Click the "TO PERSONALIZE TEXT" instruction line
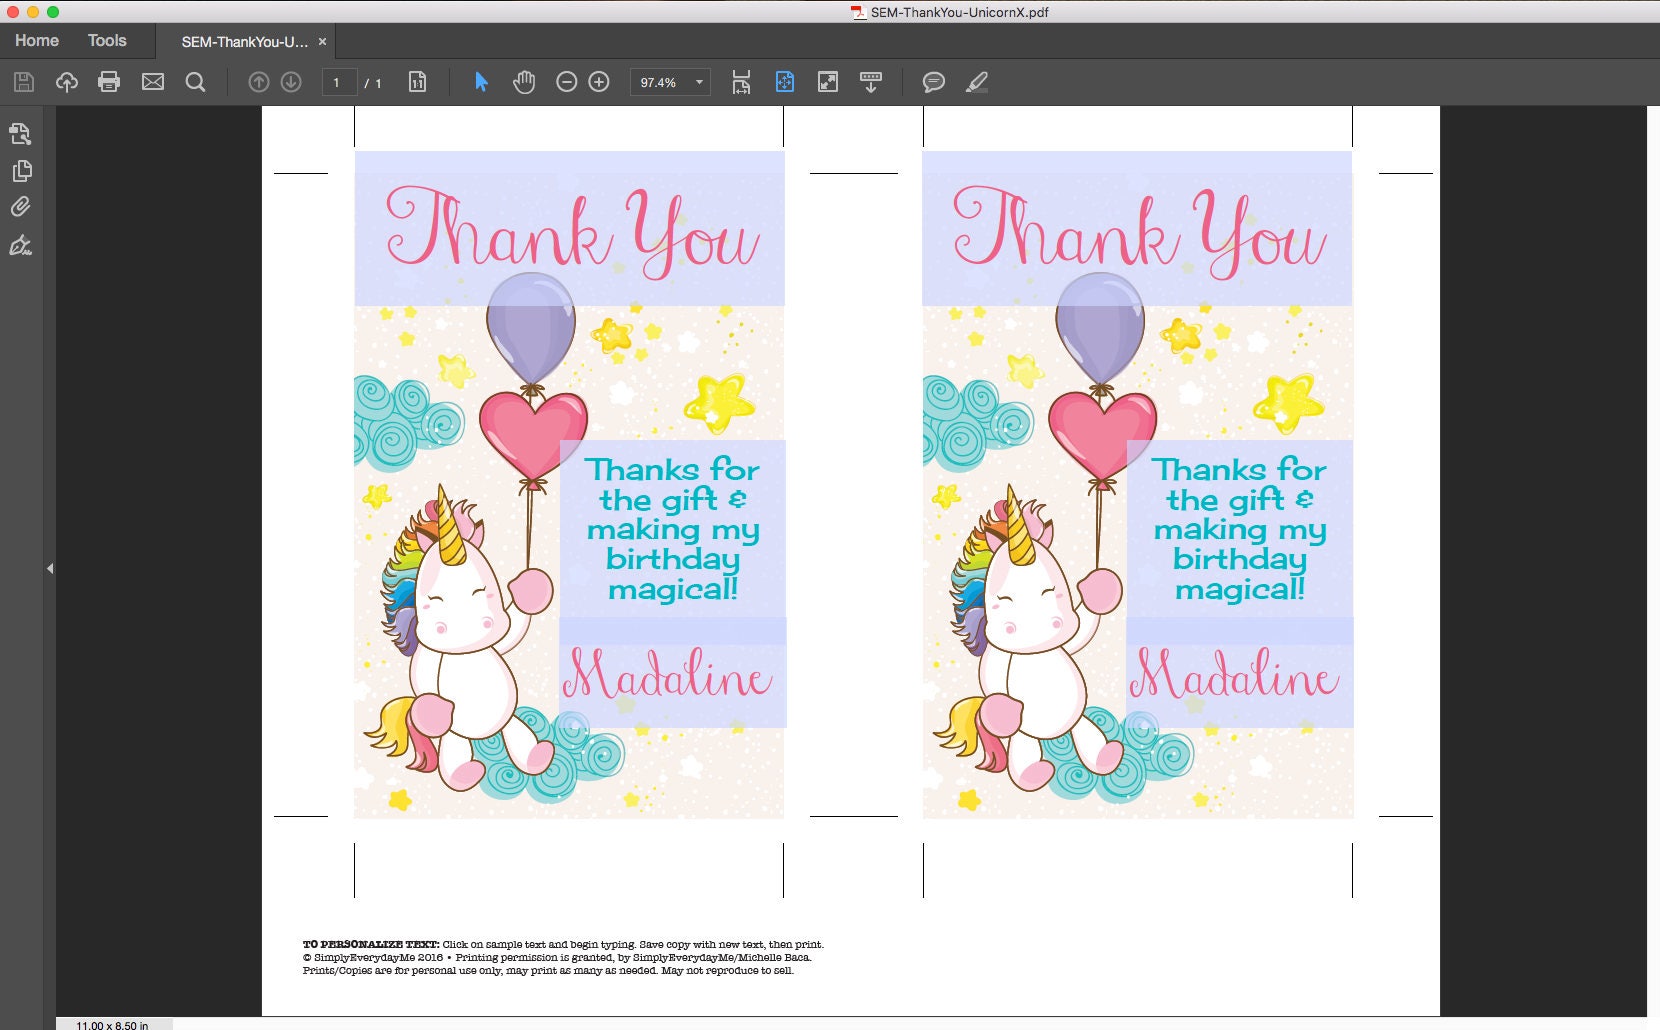This screenshot has width=1660, height=1030. (563, 944)
